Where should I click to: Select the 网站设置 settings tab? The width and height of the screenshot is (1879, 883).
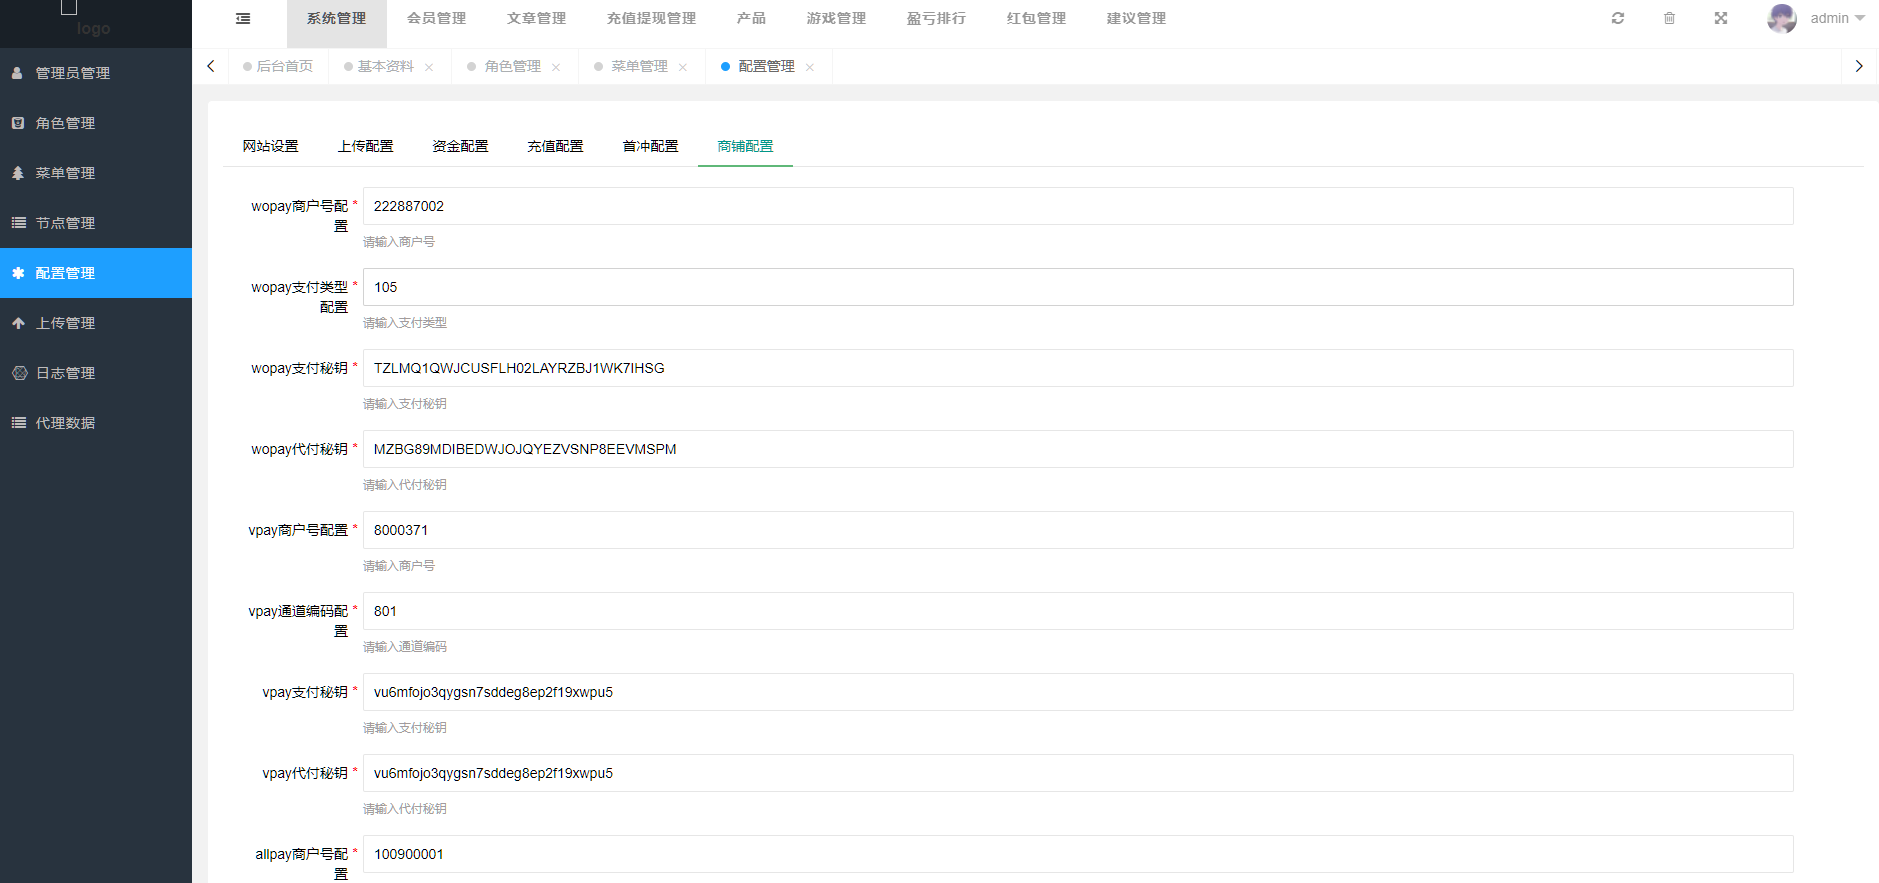pos(270,146)
